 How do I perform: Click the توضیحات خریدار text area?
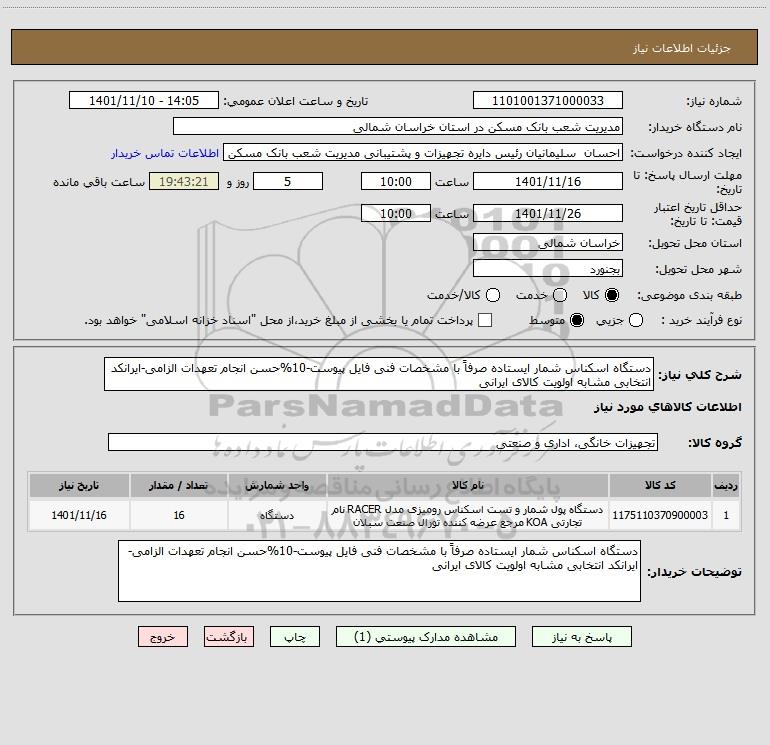click(x=379, y=571)
